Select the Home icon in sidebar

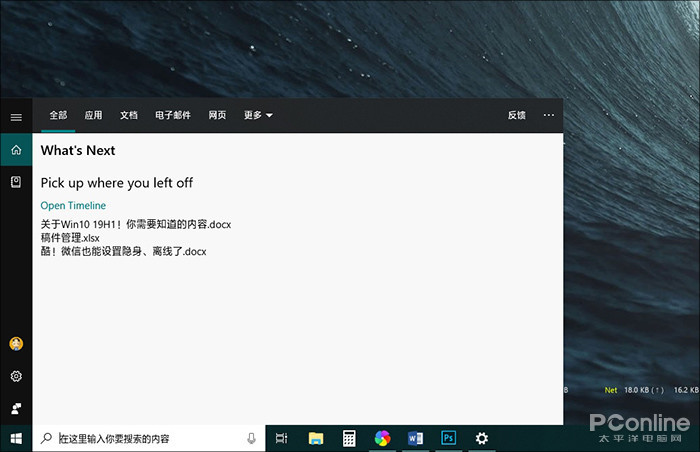16,150
